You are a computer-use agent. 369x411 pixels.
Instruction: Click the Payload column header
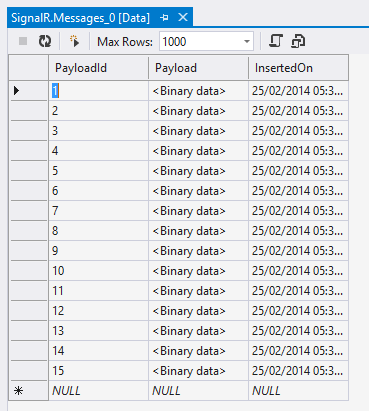pyautogui.click(x=198, y=68)
